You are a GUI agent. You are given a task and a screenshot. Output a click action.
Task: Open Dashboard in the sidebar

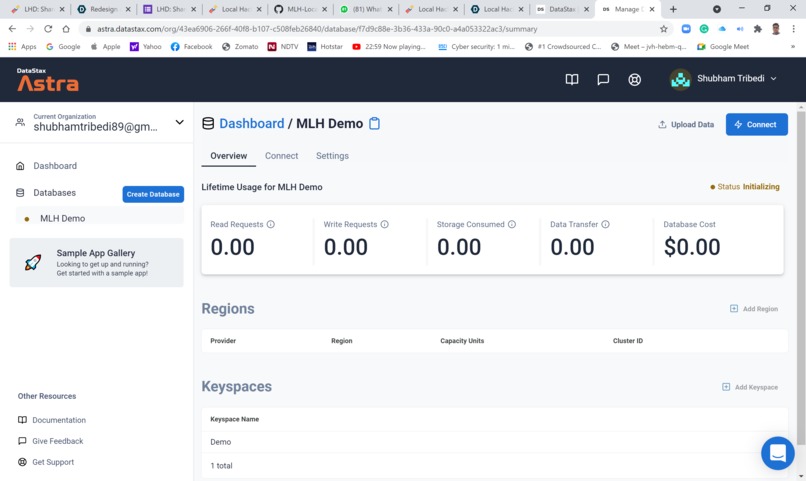coord(55,165)
